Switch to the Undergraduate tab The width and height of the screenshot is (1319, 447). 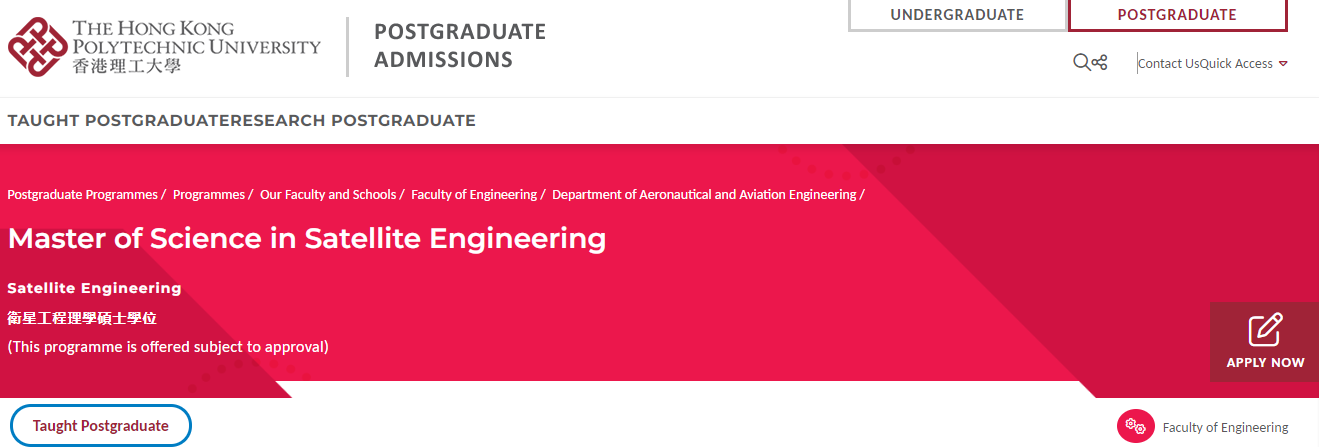pos(957,15)
